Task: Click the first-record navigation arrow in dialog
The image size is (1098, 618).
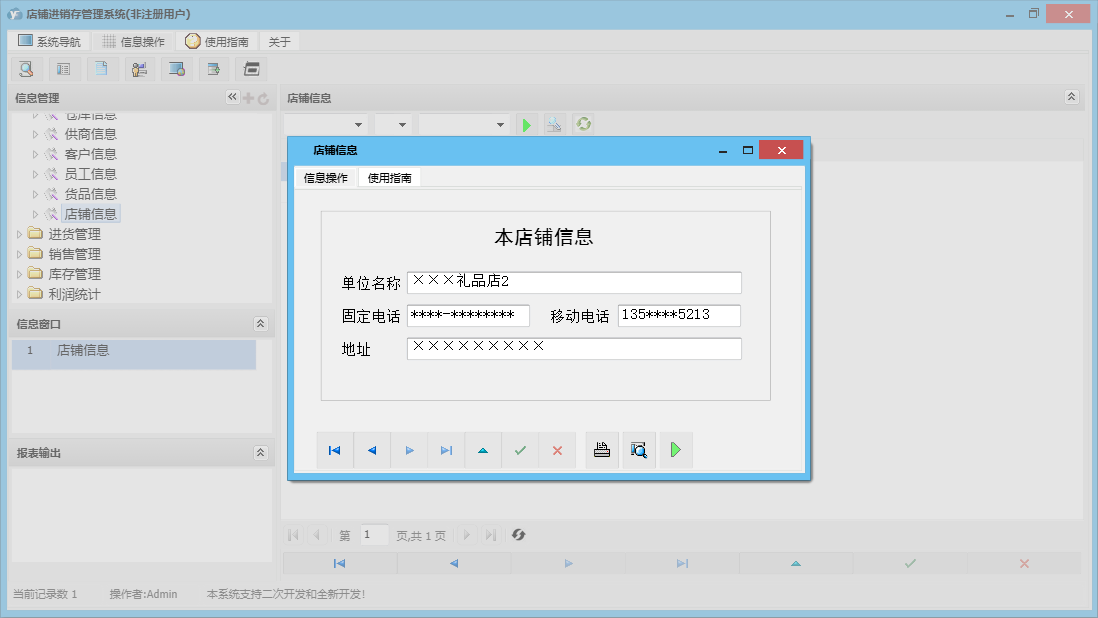Action: coord(335,450)
